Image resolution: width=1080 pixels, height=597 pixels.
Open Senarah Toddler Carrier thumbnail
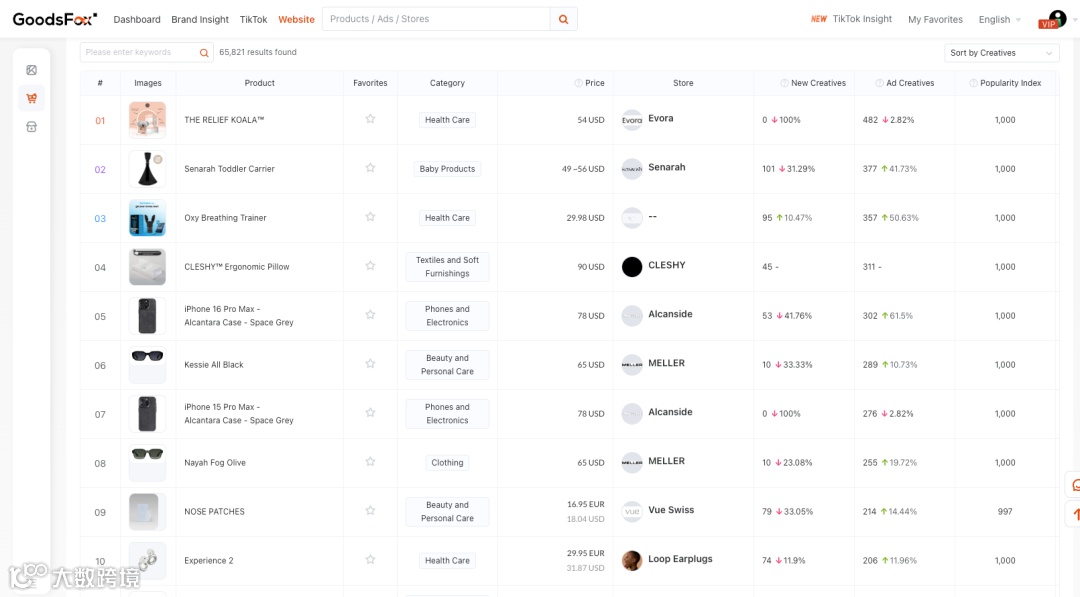pyautogui.click(x=147, y=169)
